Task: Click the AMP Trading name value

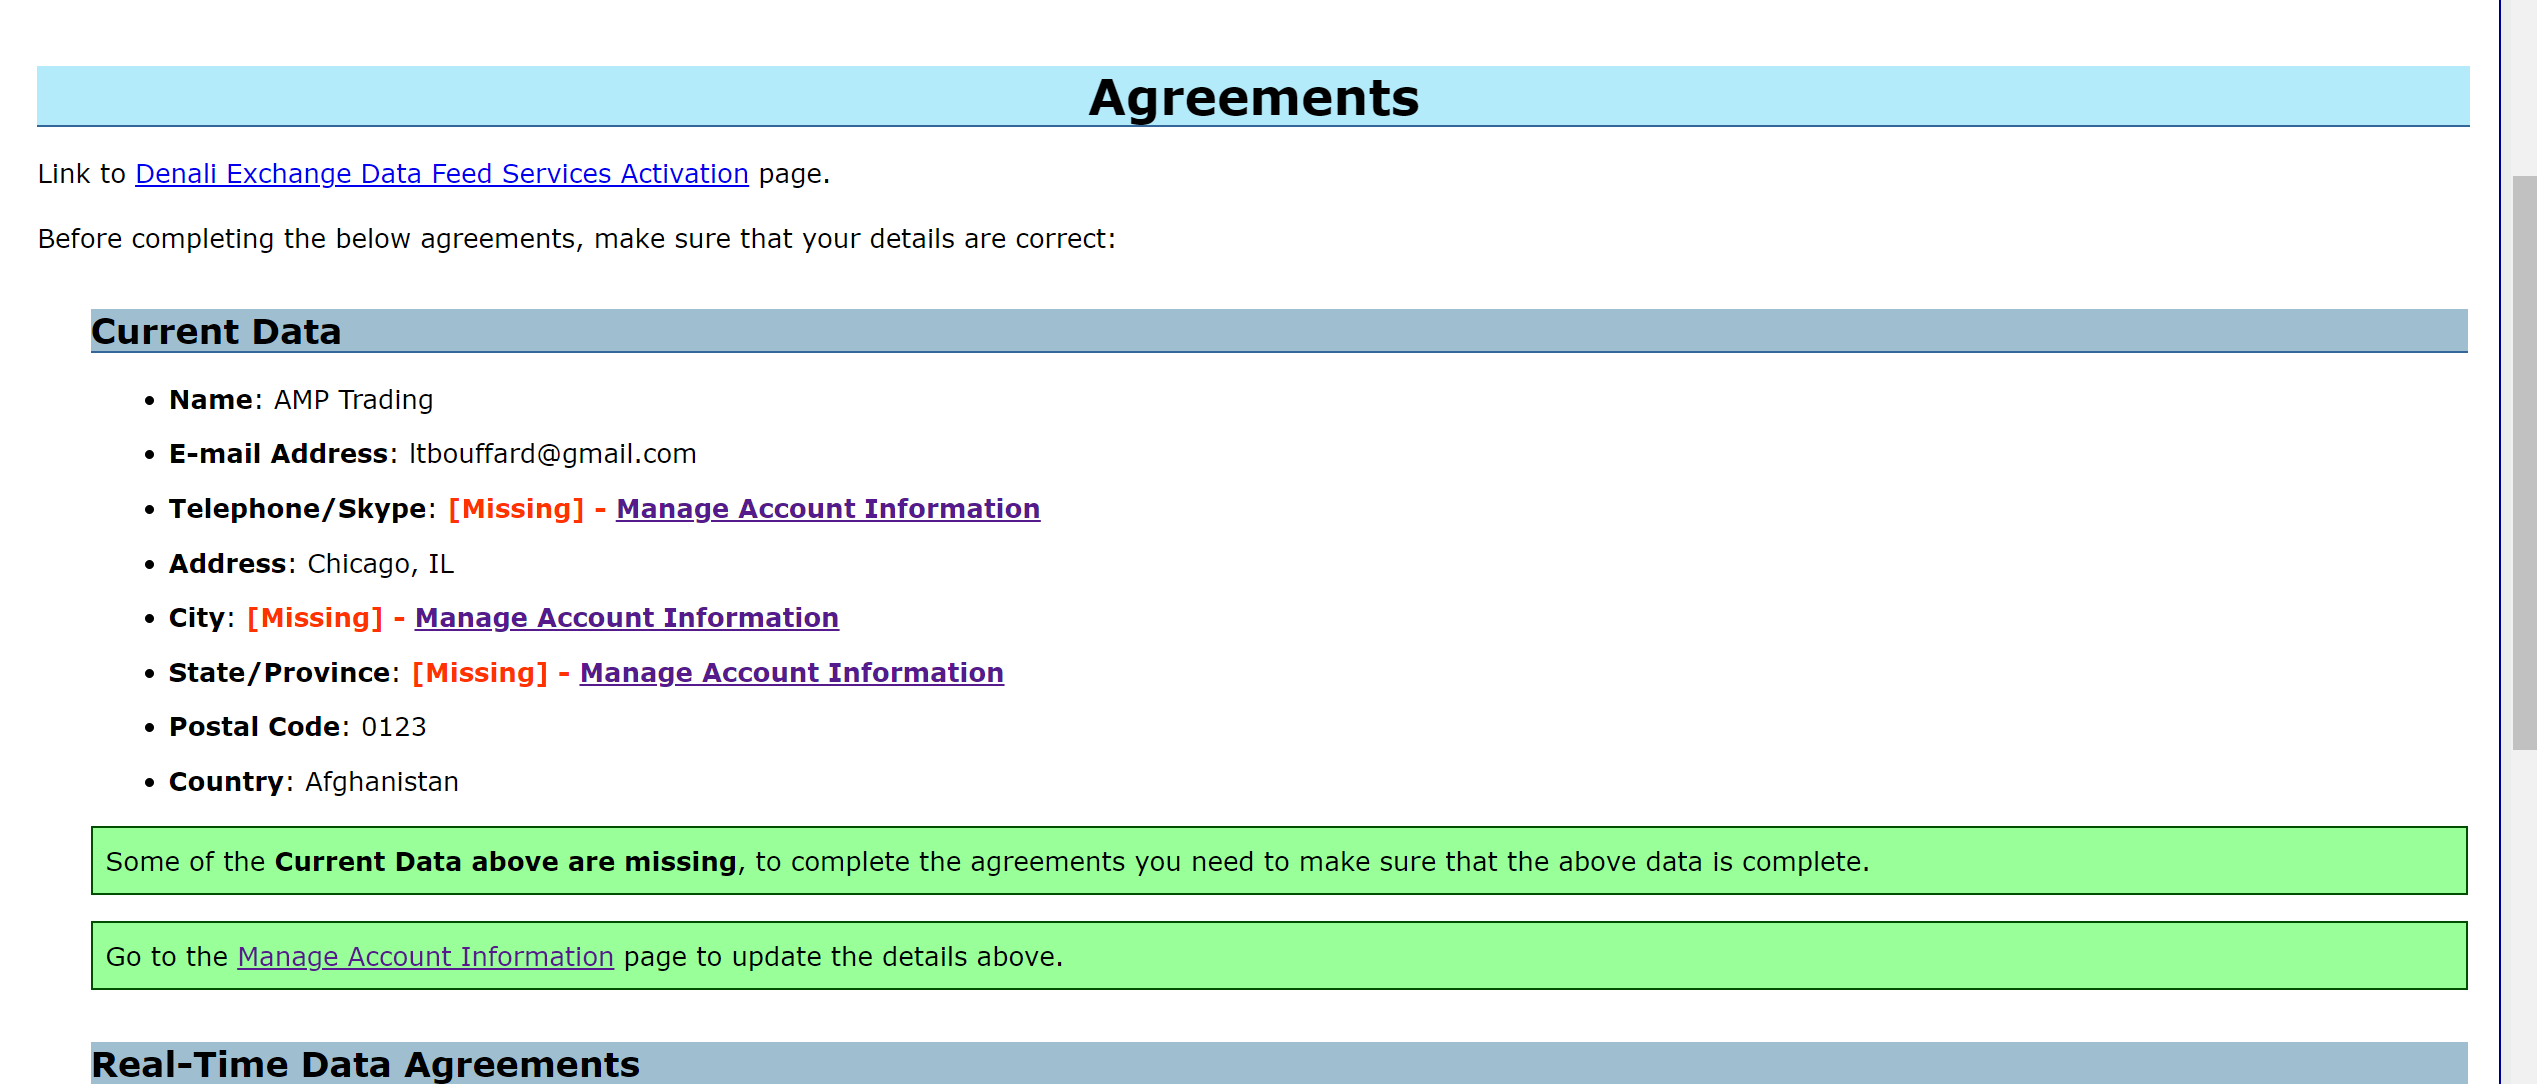Action: 353,400
